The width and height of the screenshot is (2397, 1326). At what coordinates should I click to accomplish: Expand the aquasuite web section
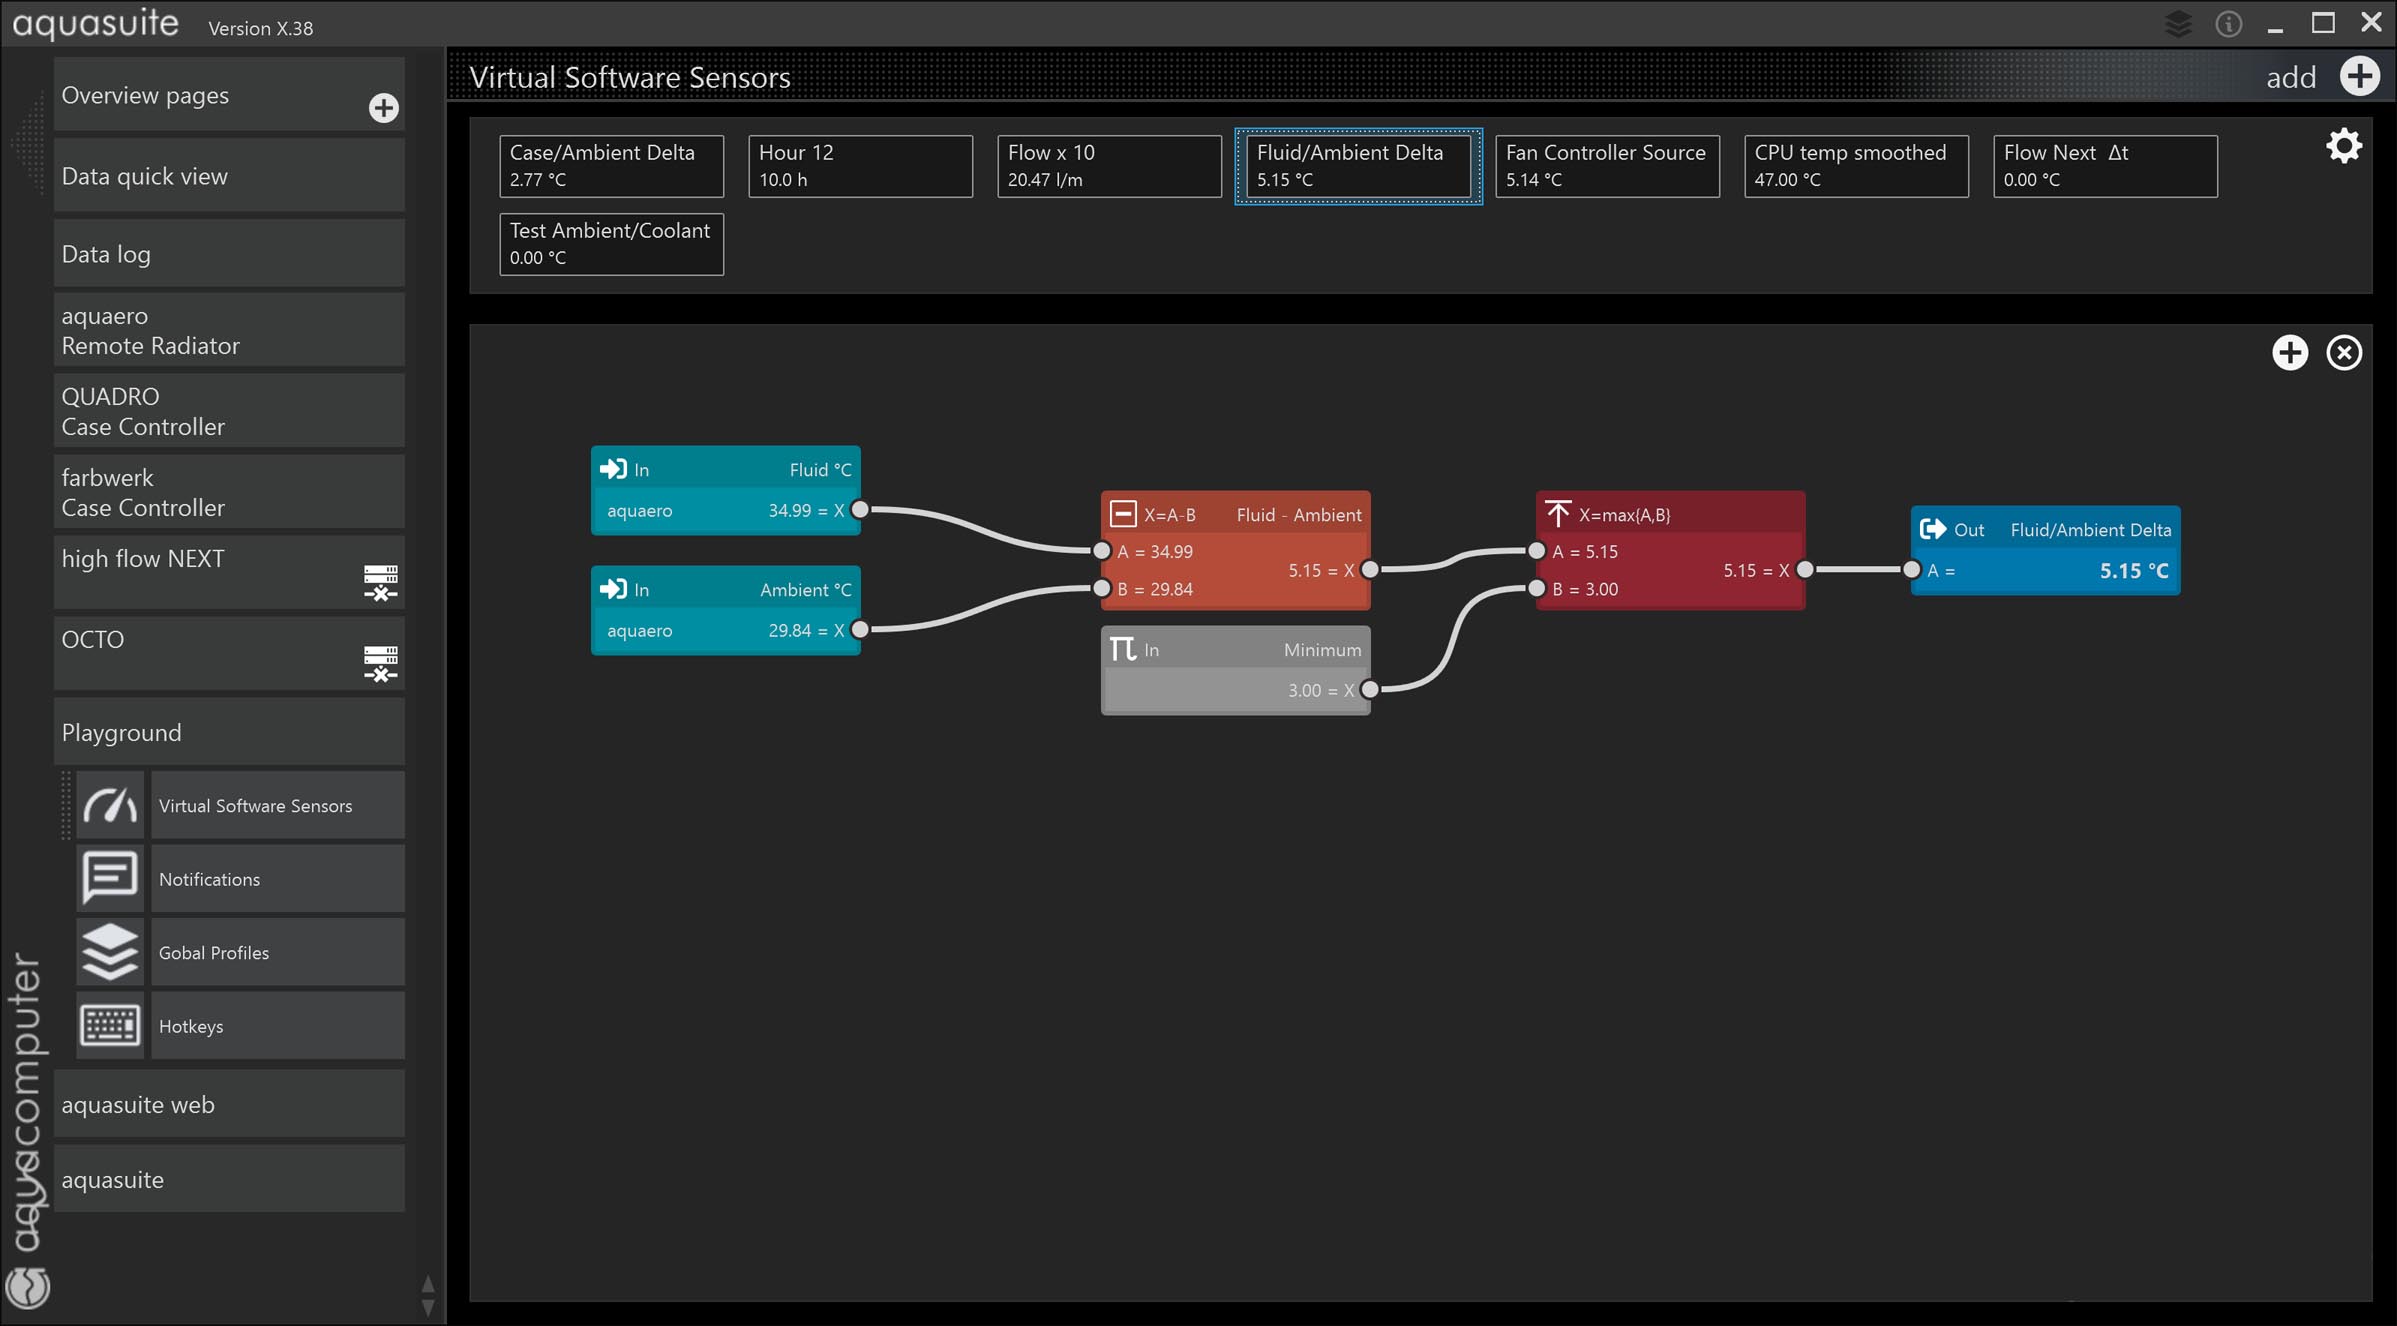(x=229, y=1104)
